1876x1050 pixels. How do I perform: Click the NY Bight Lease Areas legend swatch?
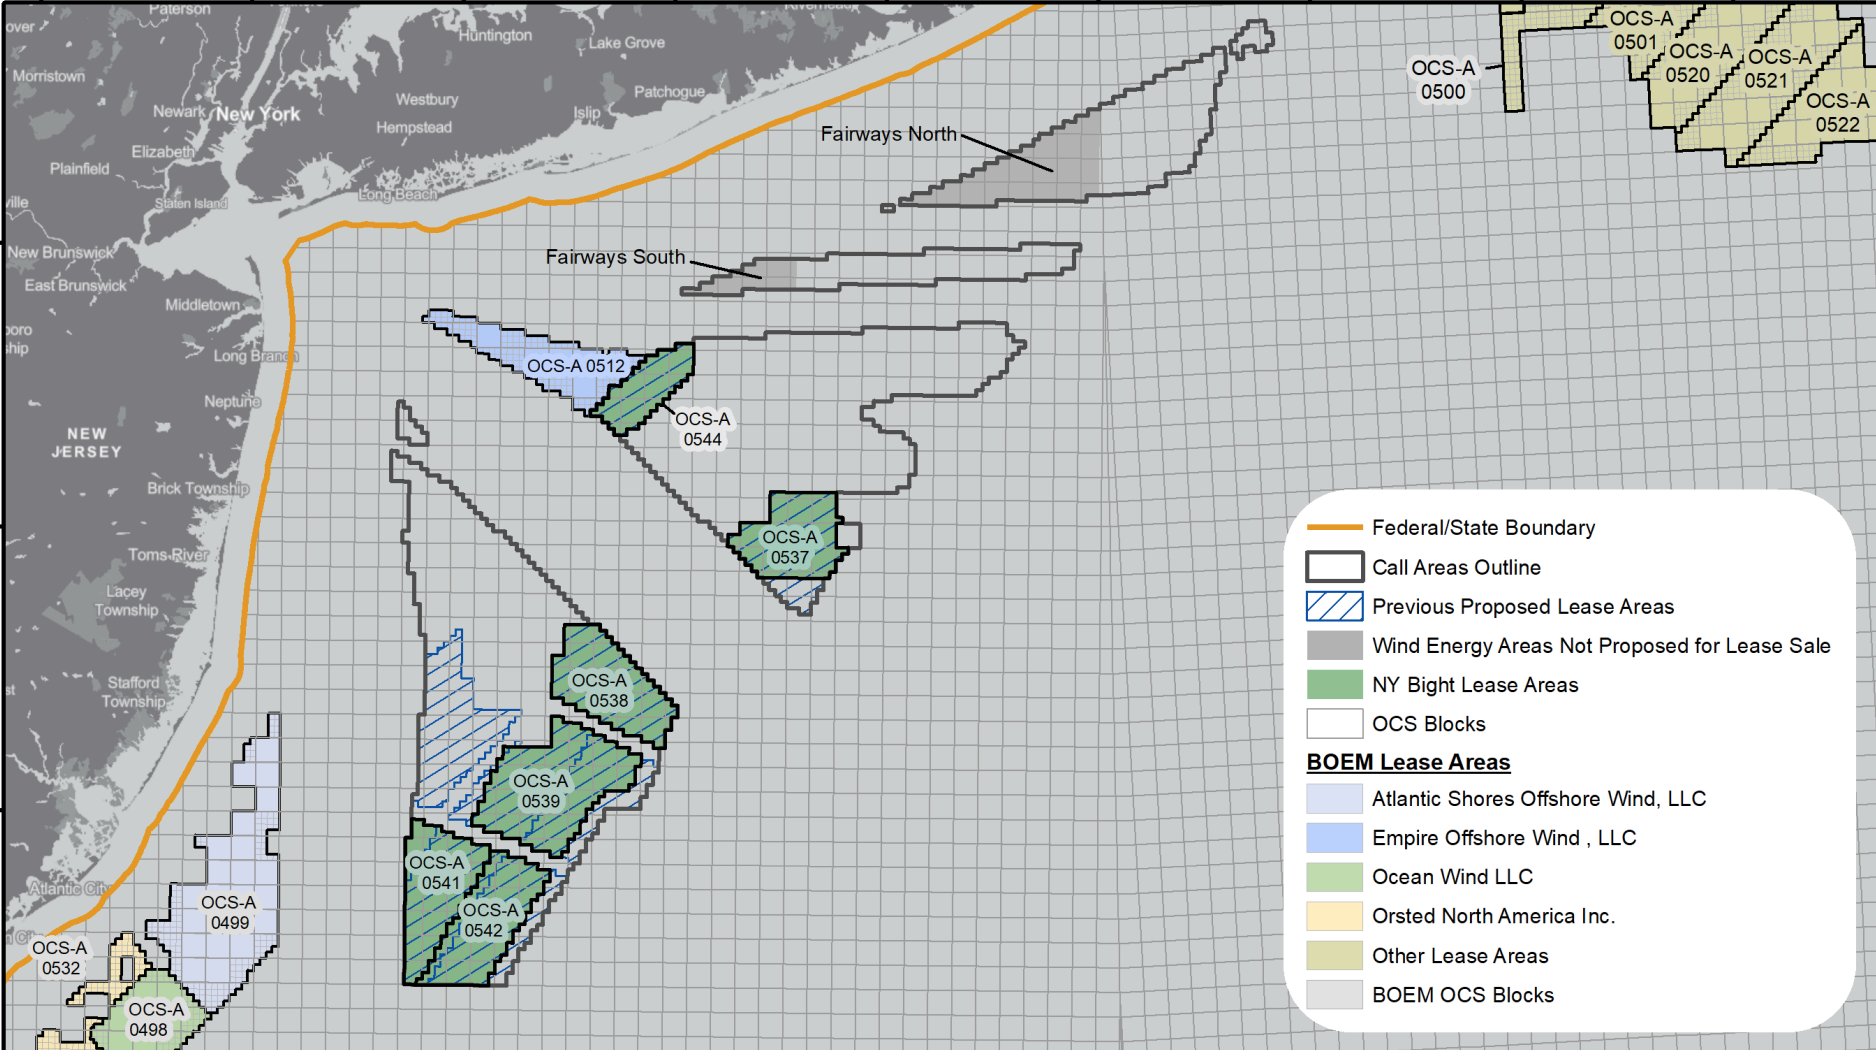coord(1333,685)
